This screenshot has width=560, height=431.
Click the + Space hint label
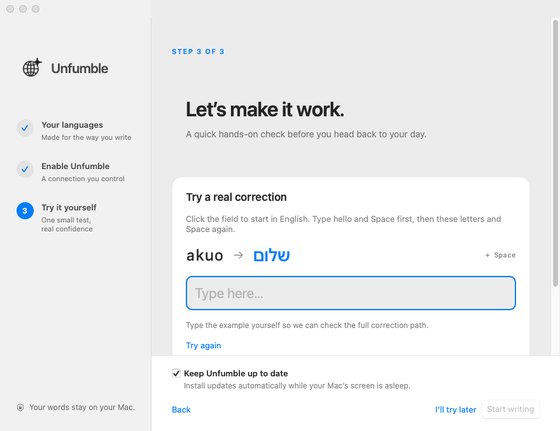click(500, 255)
